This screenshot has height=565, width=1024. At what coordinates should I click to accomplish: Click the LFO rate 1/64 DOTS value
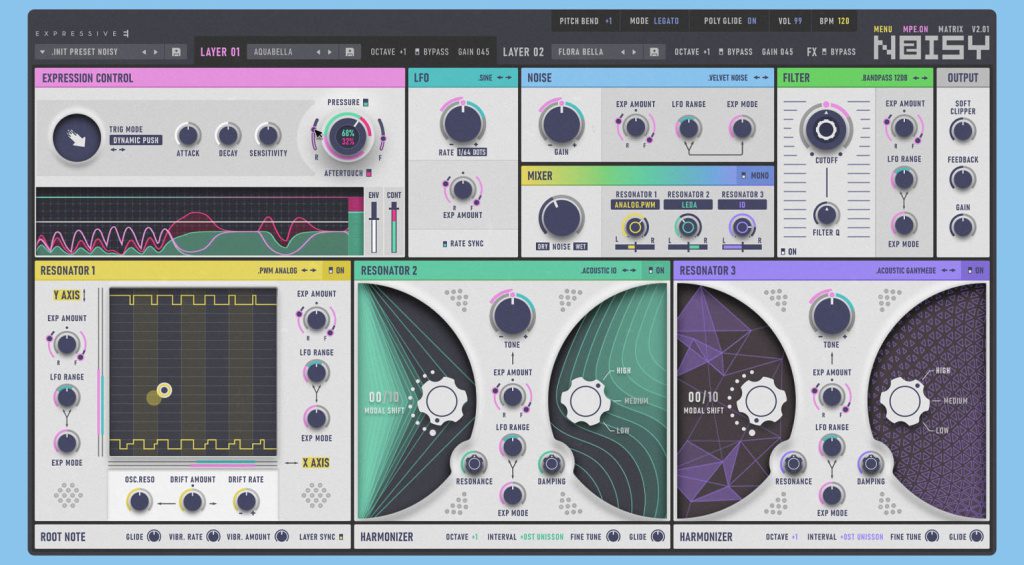pos(472,152)
